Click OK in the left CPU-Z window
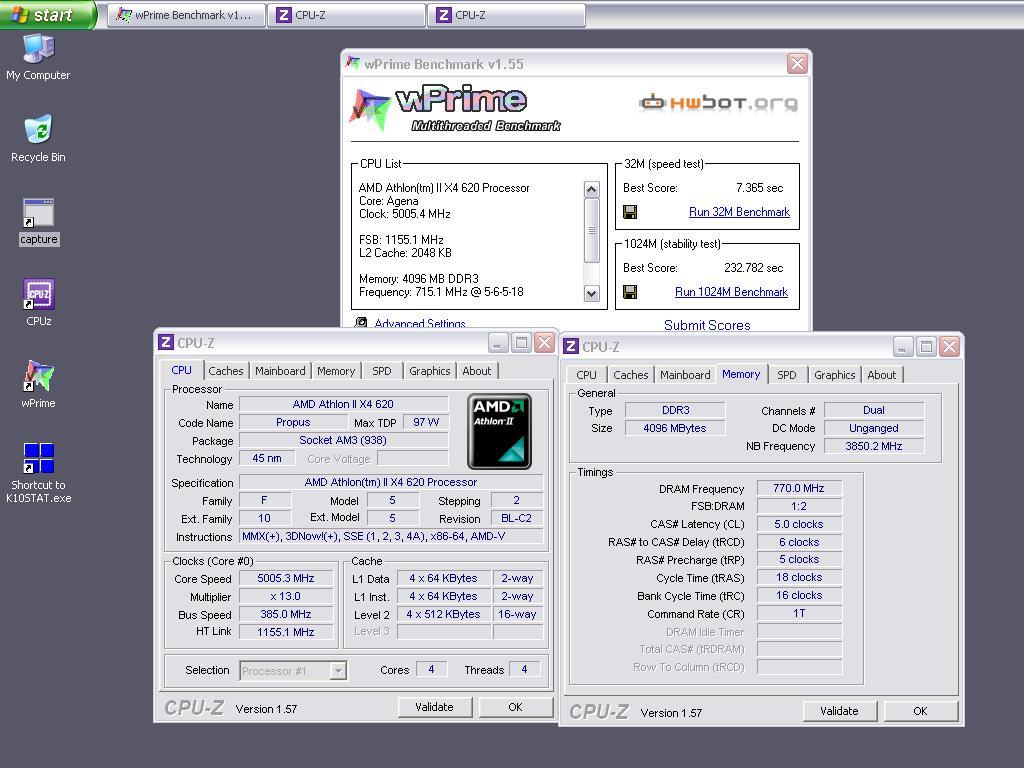Screen dimensions: 1024x768 (515, 707)
